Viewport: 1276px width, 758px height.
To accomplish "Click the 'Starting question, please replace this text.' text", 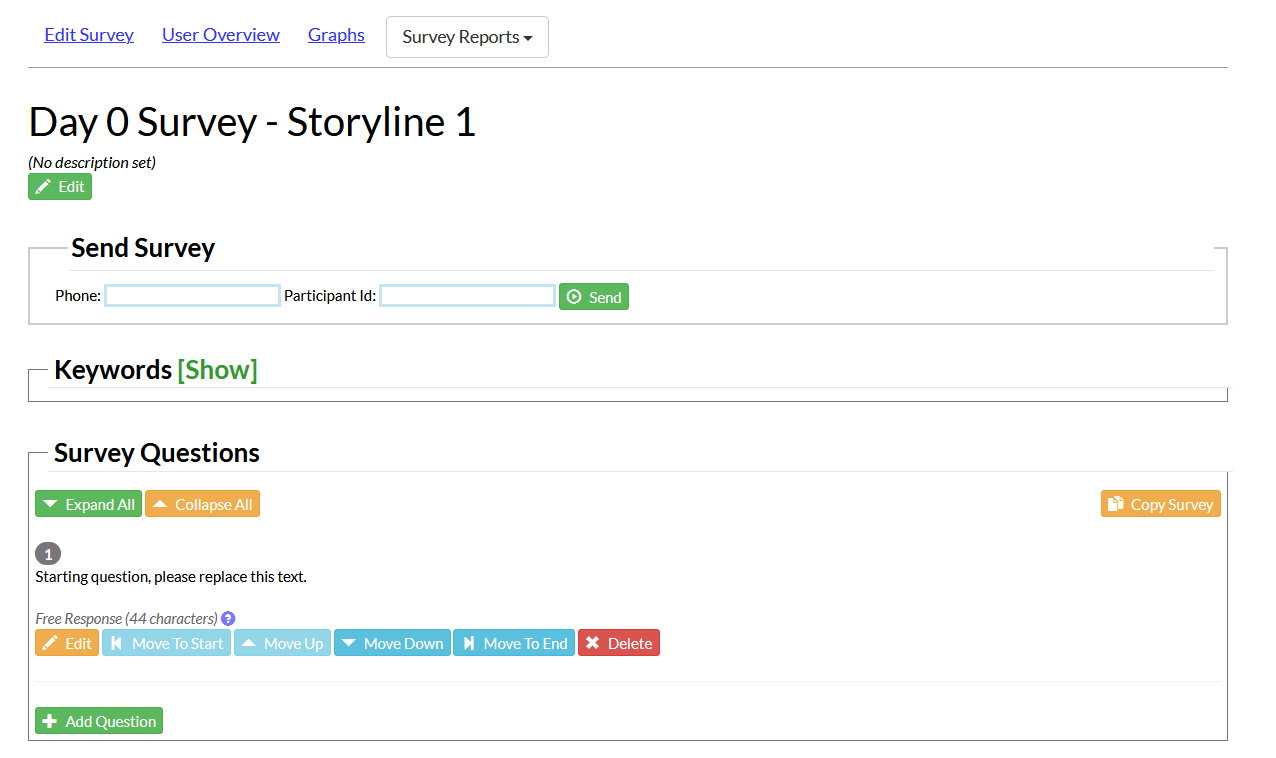I will (x=171, y=577).
